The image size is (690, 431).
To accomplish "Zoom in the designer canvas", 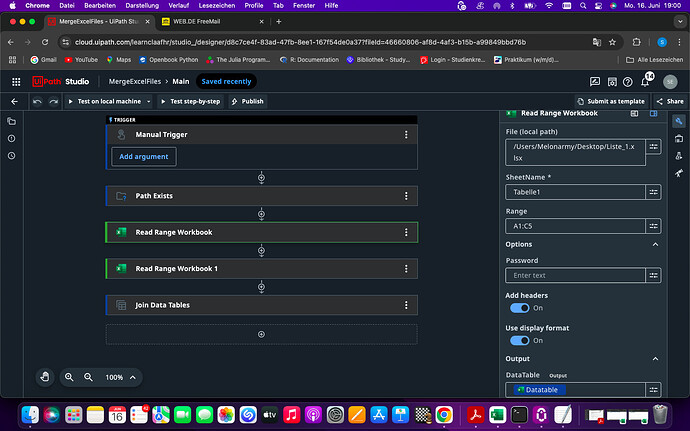I will tap(69, 377).
